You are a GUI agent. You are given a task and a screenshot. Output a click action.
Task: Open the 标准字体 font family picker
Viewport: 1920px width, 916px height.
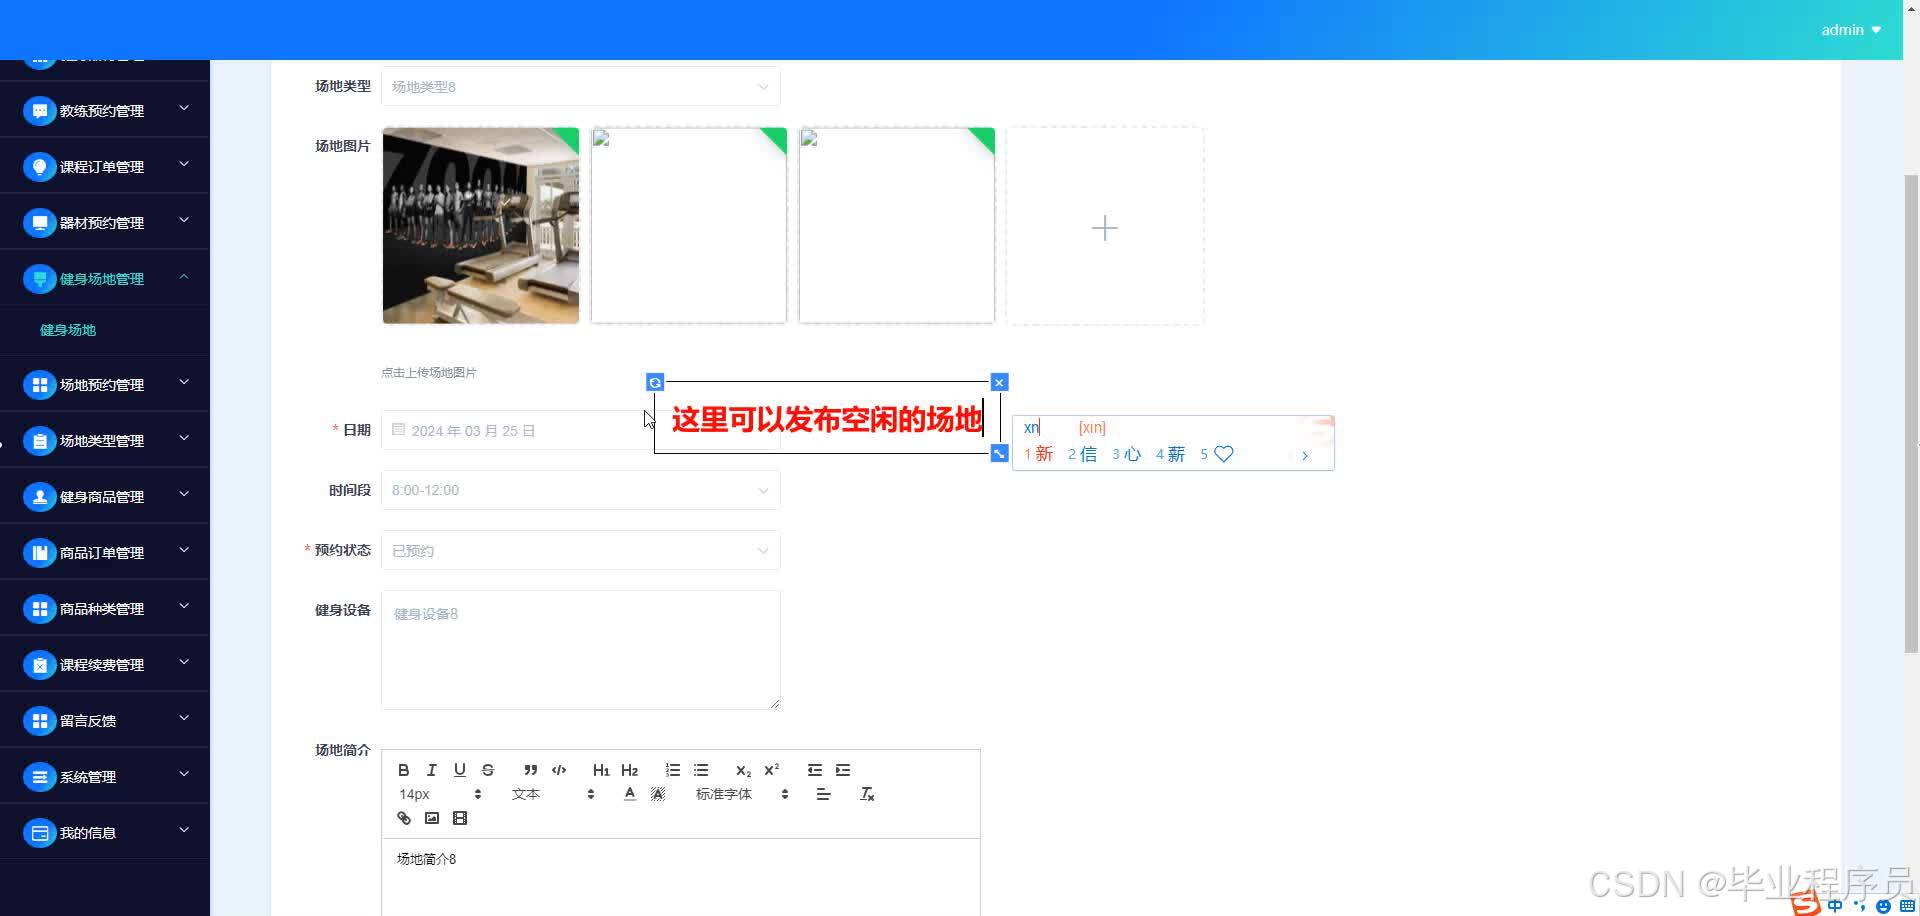[x=742, y=794]
